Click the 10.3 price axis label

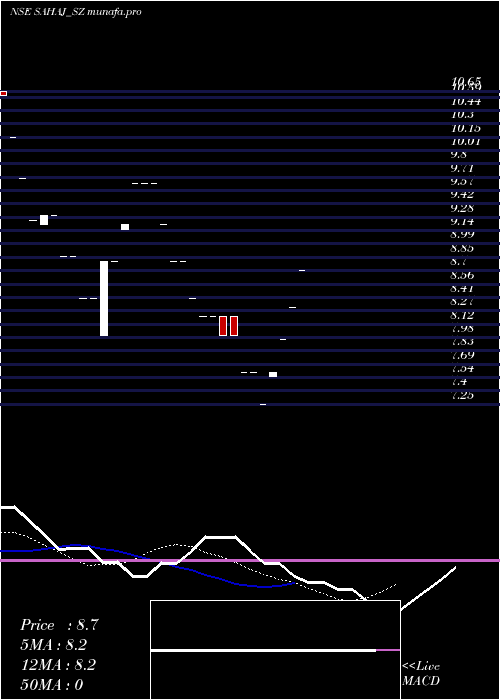tap(462, 115)
